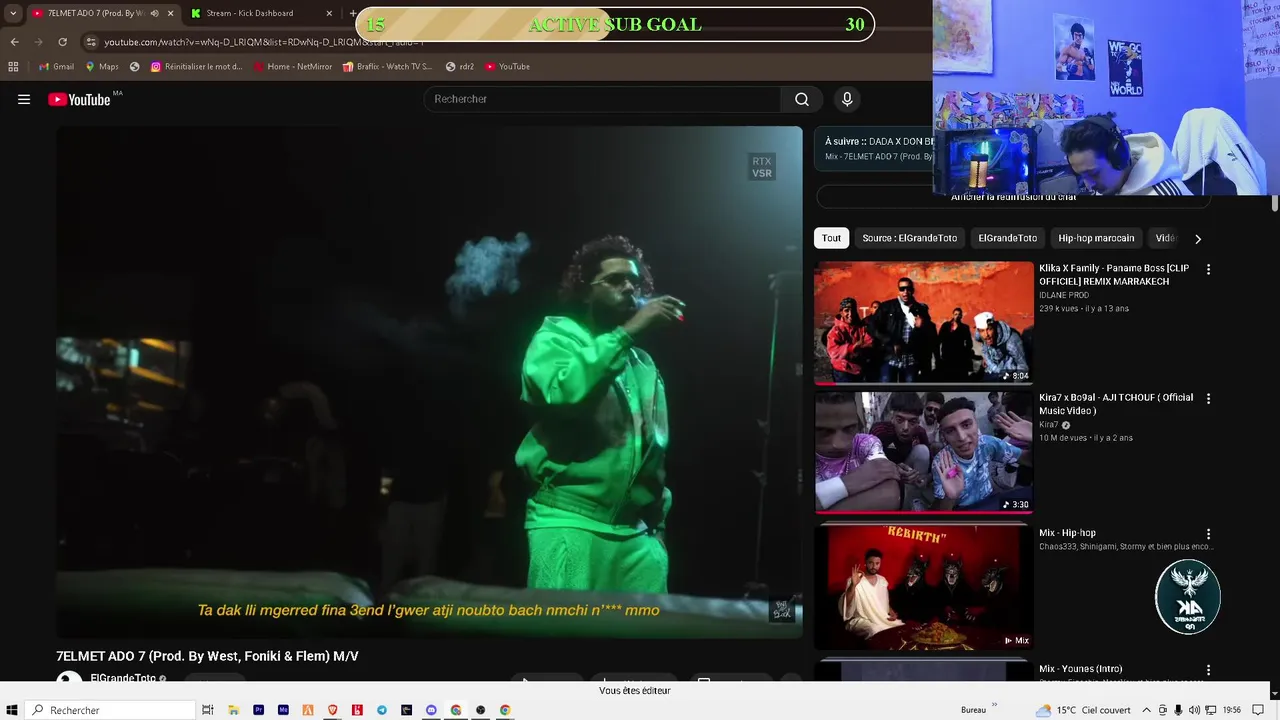Open the rdr2 bookmark
Image resolution: width=1280 pixels, height=720 pixels.
point(460,67)
